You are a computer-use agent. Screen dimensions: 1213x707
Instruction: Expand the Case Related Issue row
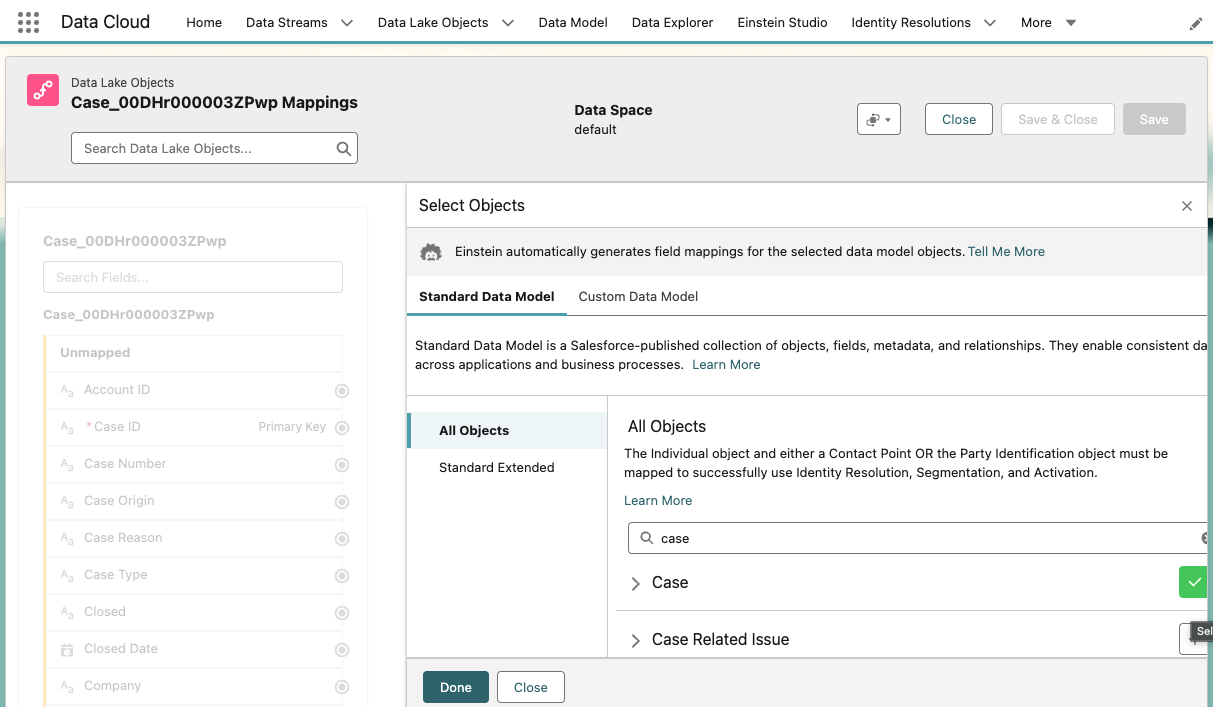click(635, 640)
